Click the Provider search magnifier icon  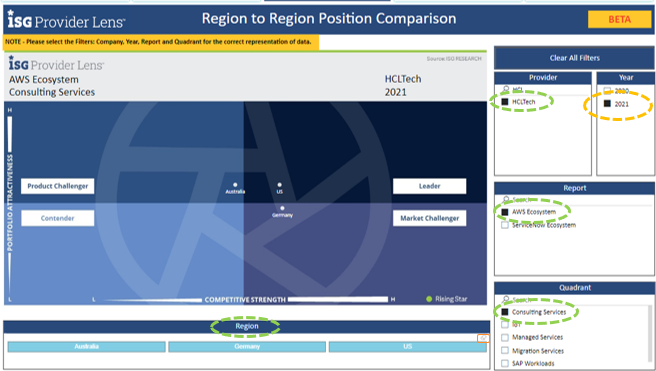(x=506, y=89)
